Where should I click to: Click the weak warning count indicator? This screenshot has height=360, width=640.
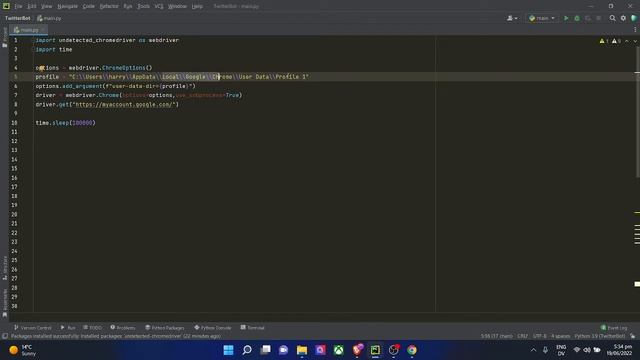point(616,41)
